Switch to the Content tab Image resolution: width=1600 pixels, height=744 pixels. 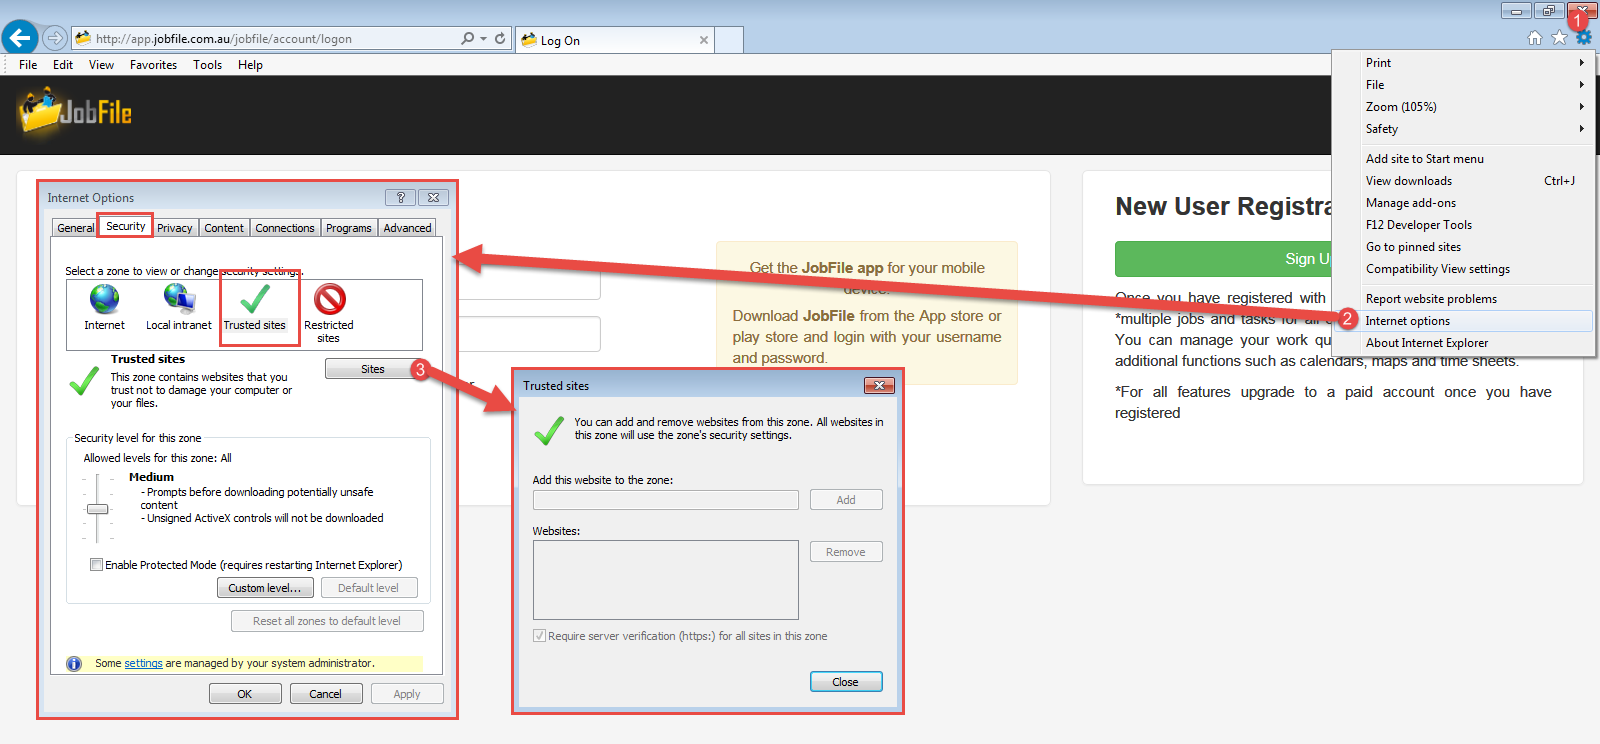coord(224,228)
